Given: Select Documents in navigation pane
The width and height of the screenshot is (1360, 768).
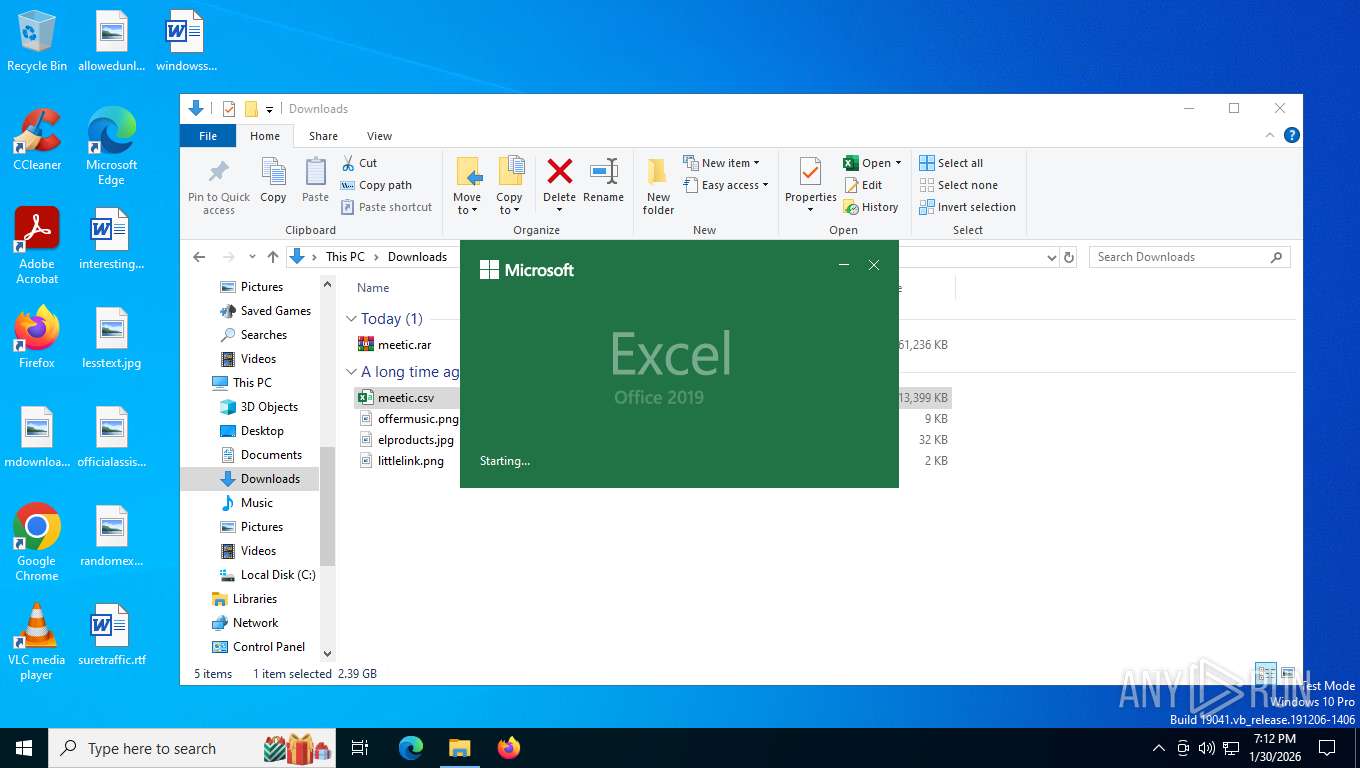Looking at the screenshot, I should point(271,455).
